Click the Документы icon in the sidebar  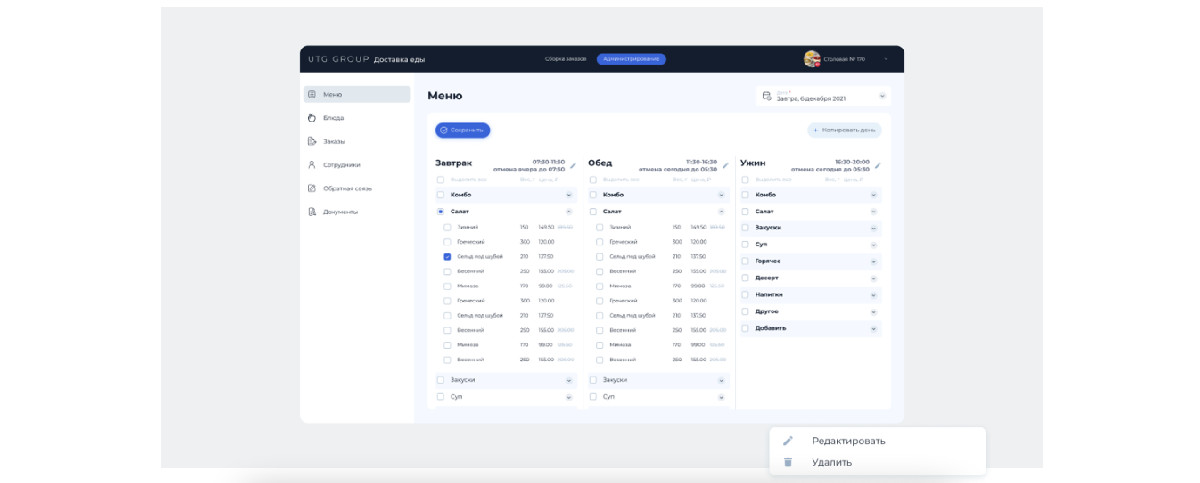[x=312, y=212]
